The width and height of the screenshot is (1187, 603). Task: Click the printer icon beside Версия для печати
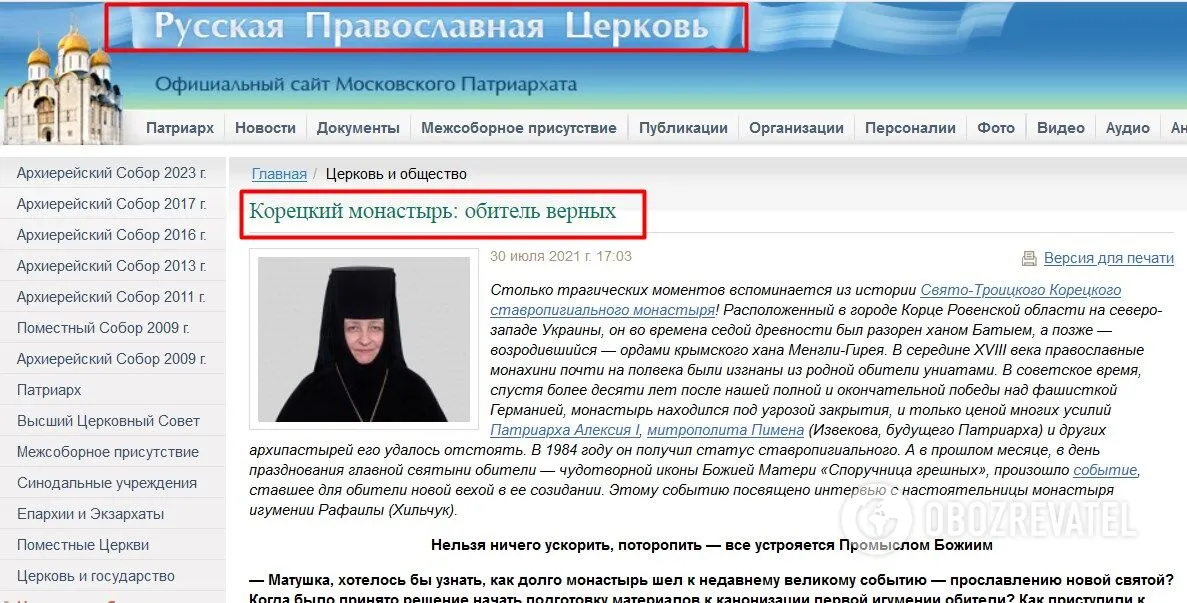[x=1029, y=259]
